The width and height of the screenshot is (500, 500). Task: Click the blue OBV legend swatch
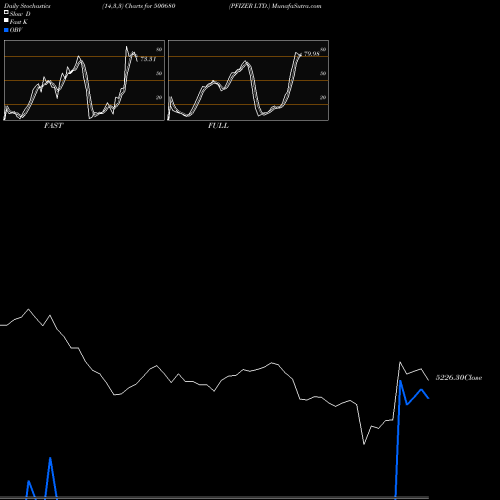6,30
